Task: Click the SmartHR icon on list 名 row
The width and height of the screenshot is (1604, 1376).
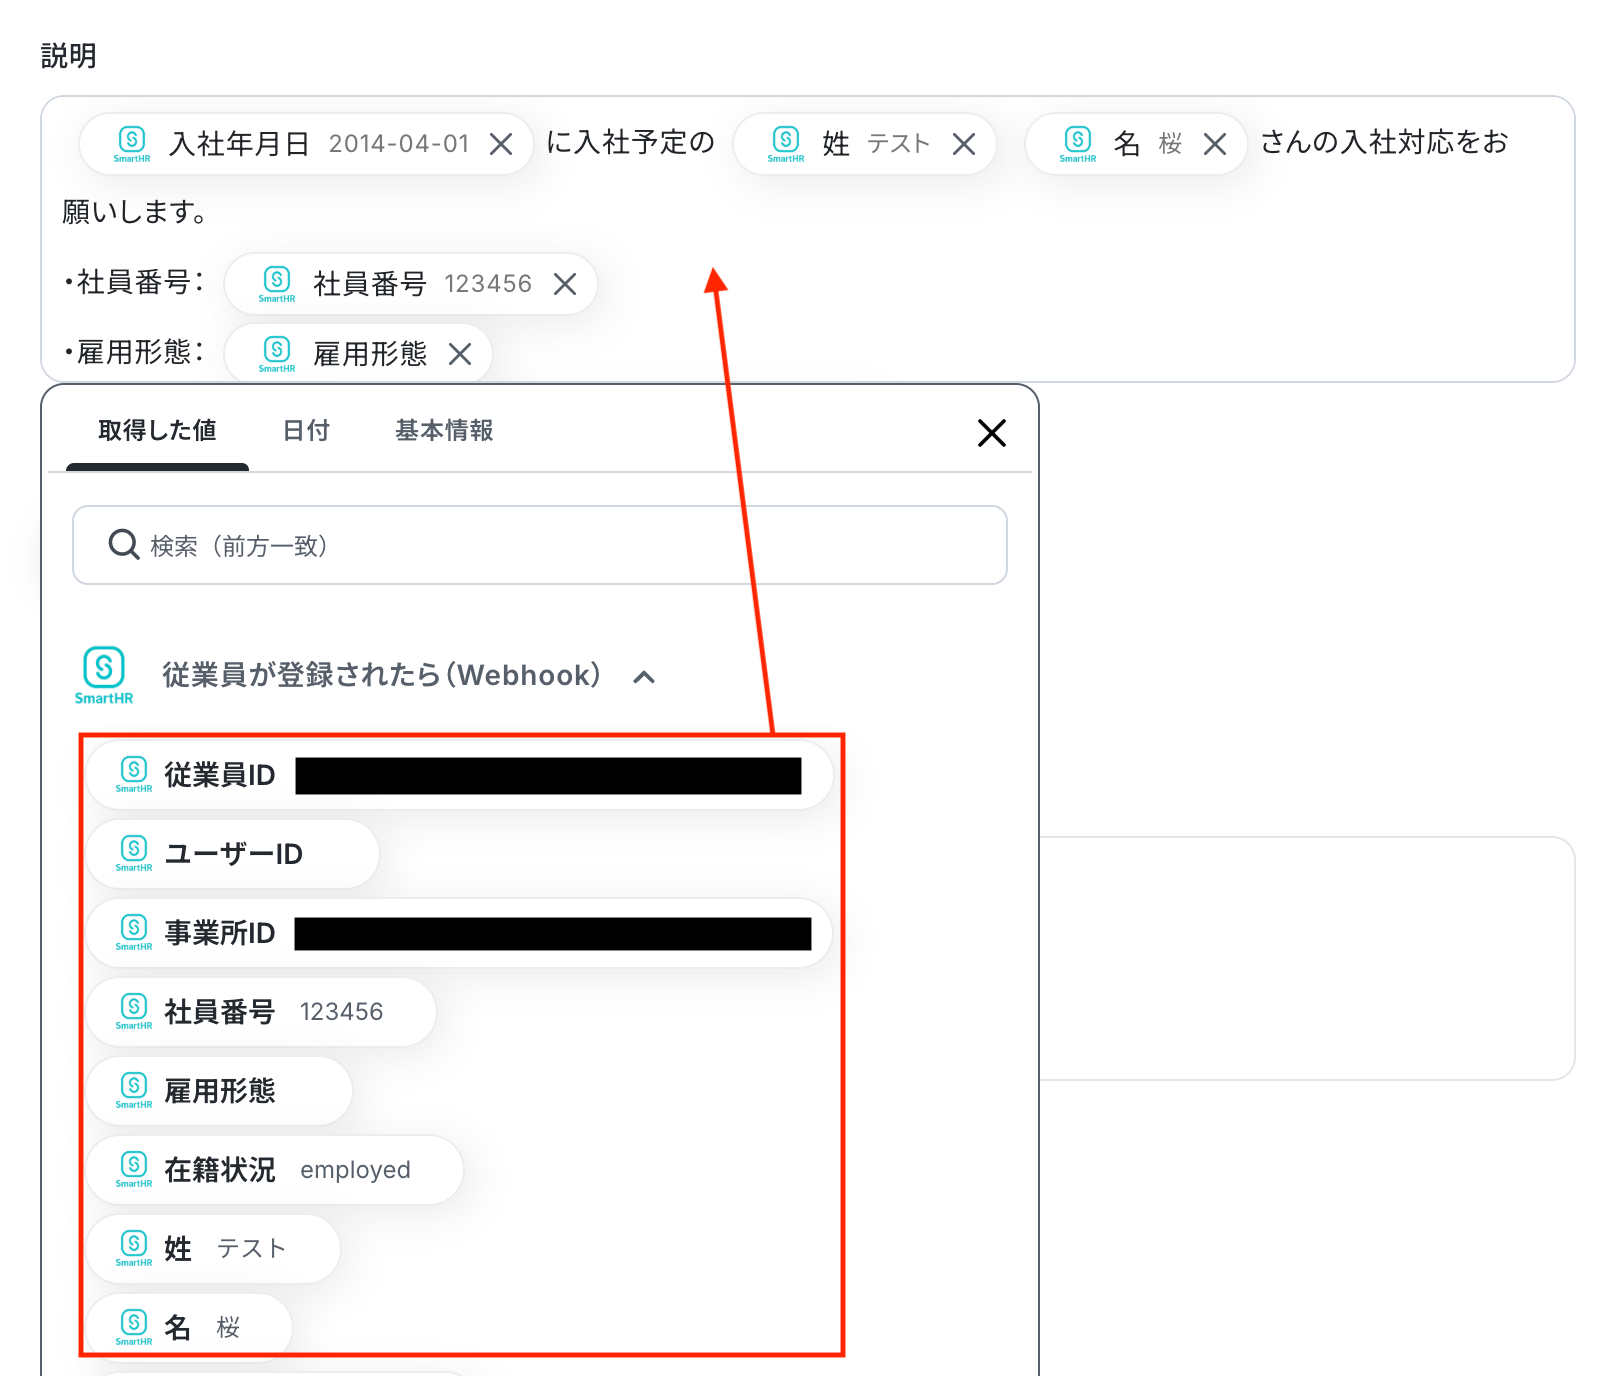Action: click(134, 1327)
